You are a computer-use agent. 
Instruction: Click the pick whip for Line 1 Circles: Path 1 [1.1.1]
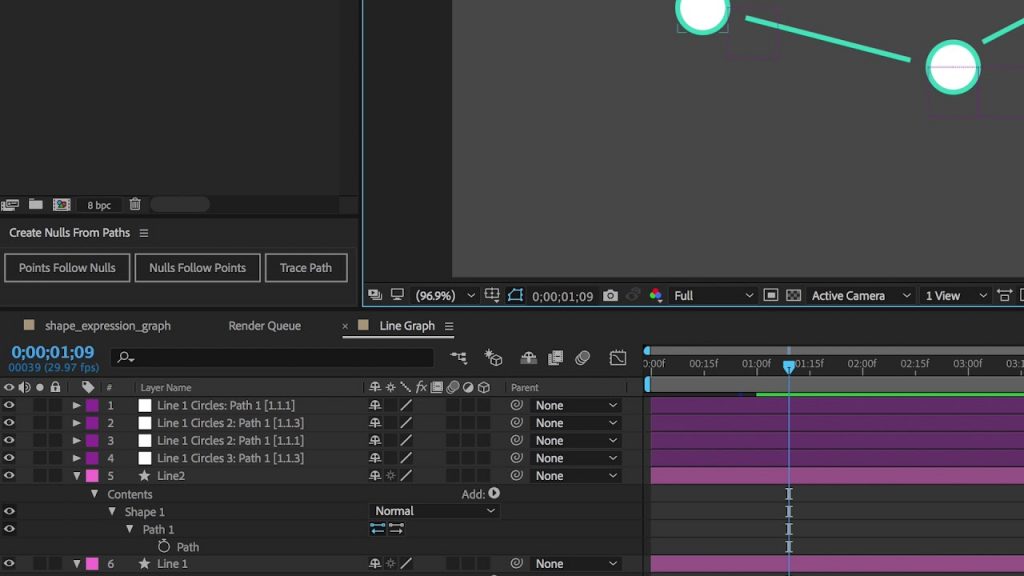(517, 405)
